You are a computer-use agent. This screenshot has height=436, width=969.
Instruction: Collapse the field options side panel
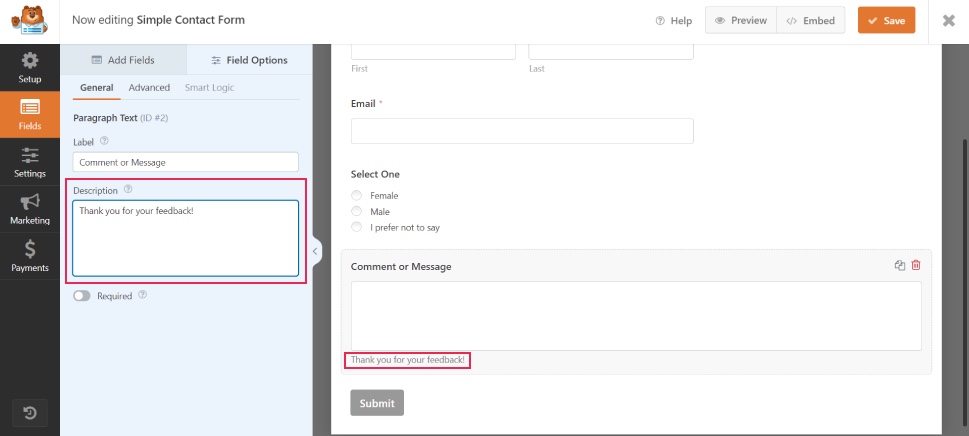(315, 252)
